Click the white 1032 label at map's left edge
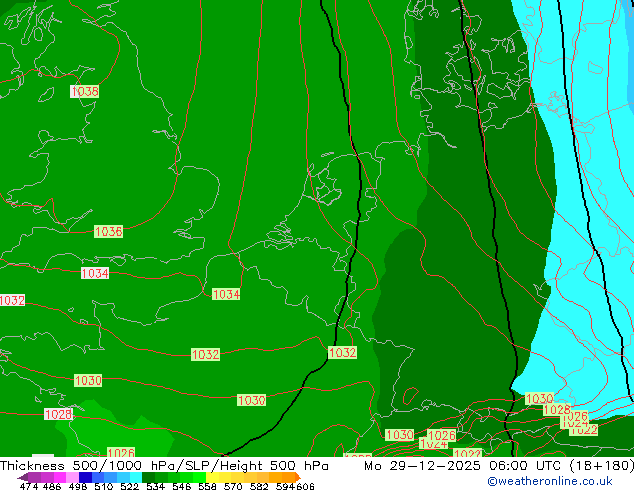Screen dimensions: 634x490 tap(12, 300)
